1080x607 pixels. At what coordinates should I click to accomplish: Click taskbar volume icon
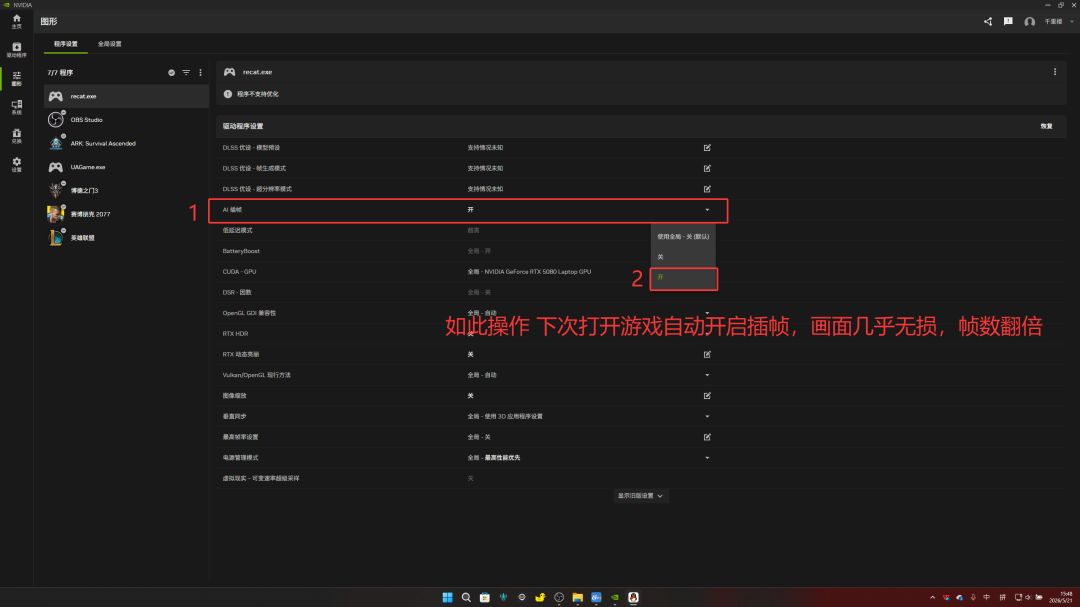pos(1028,597)
